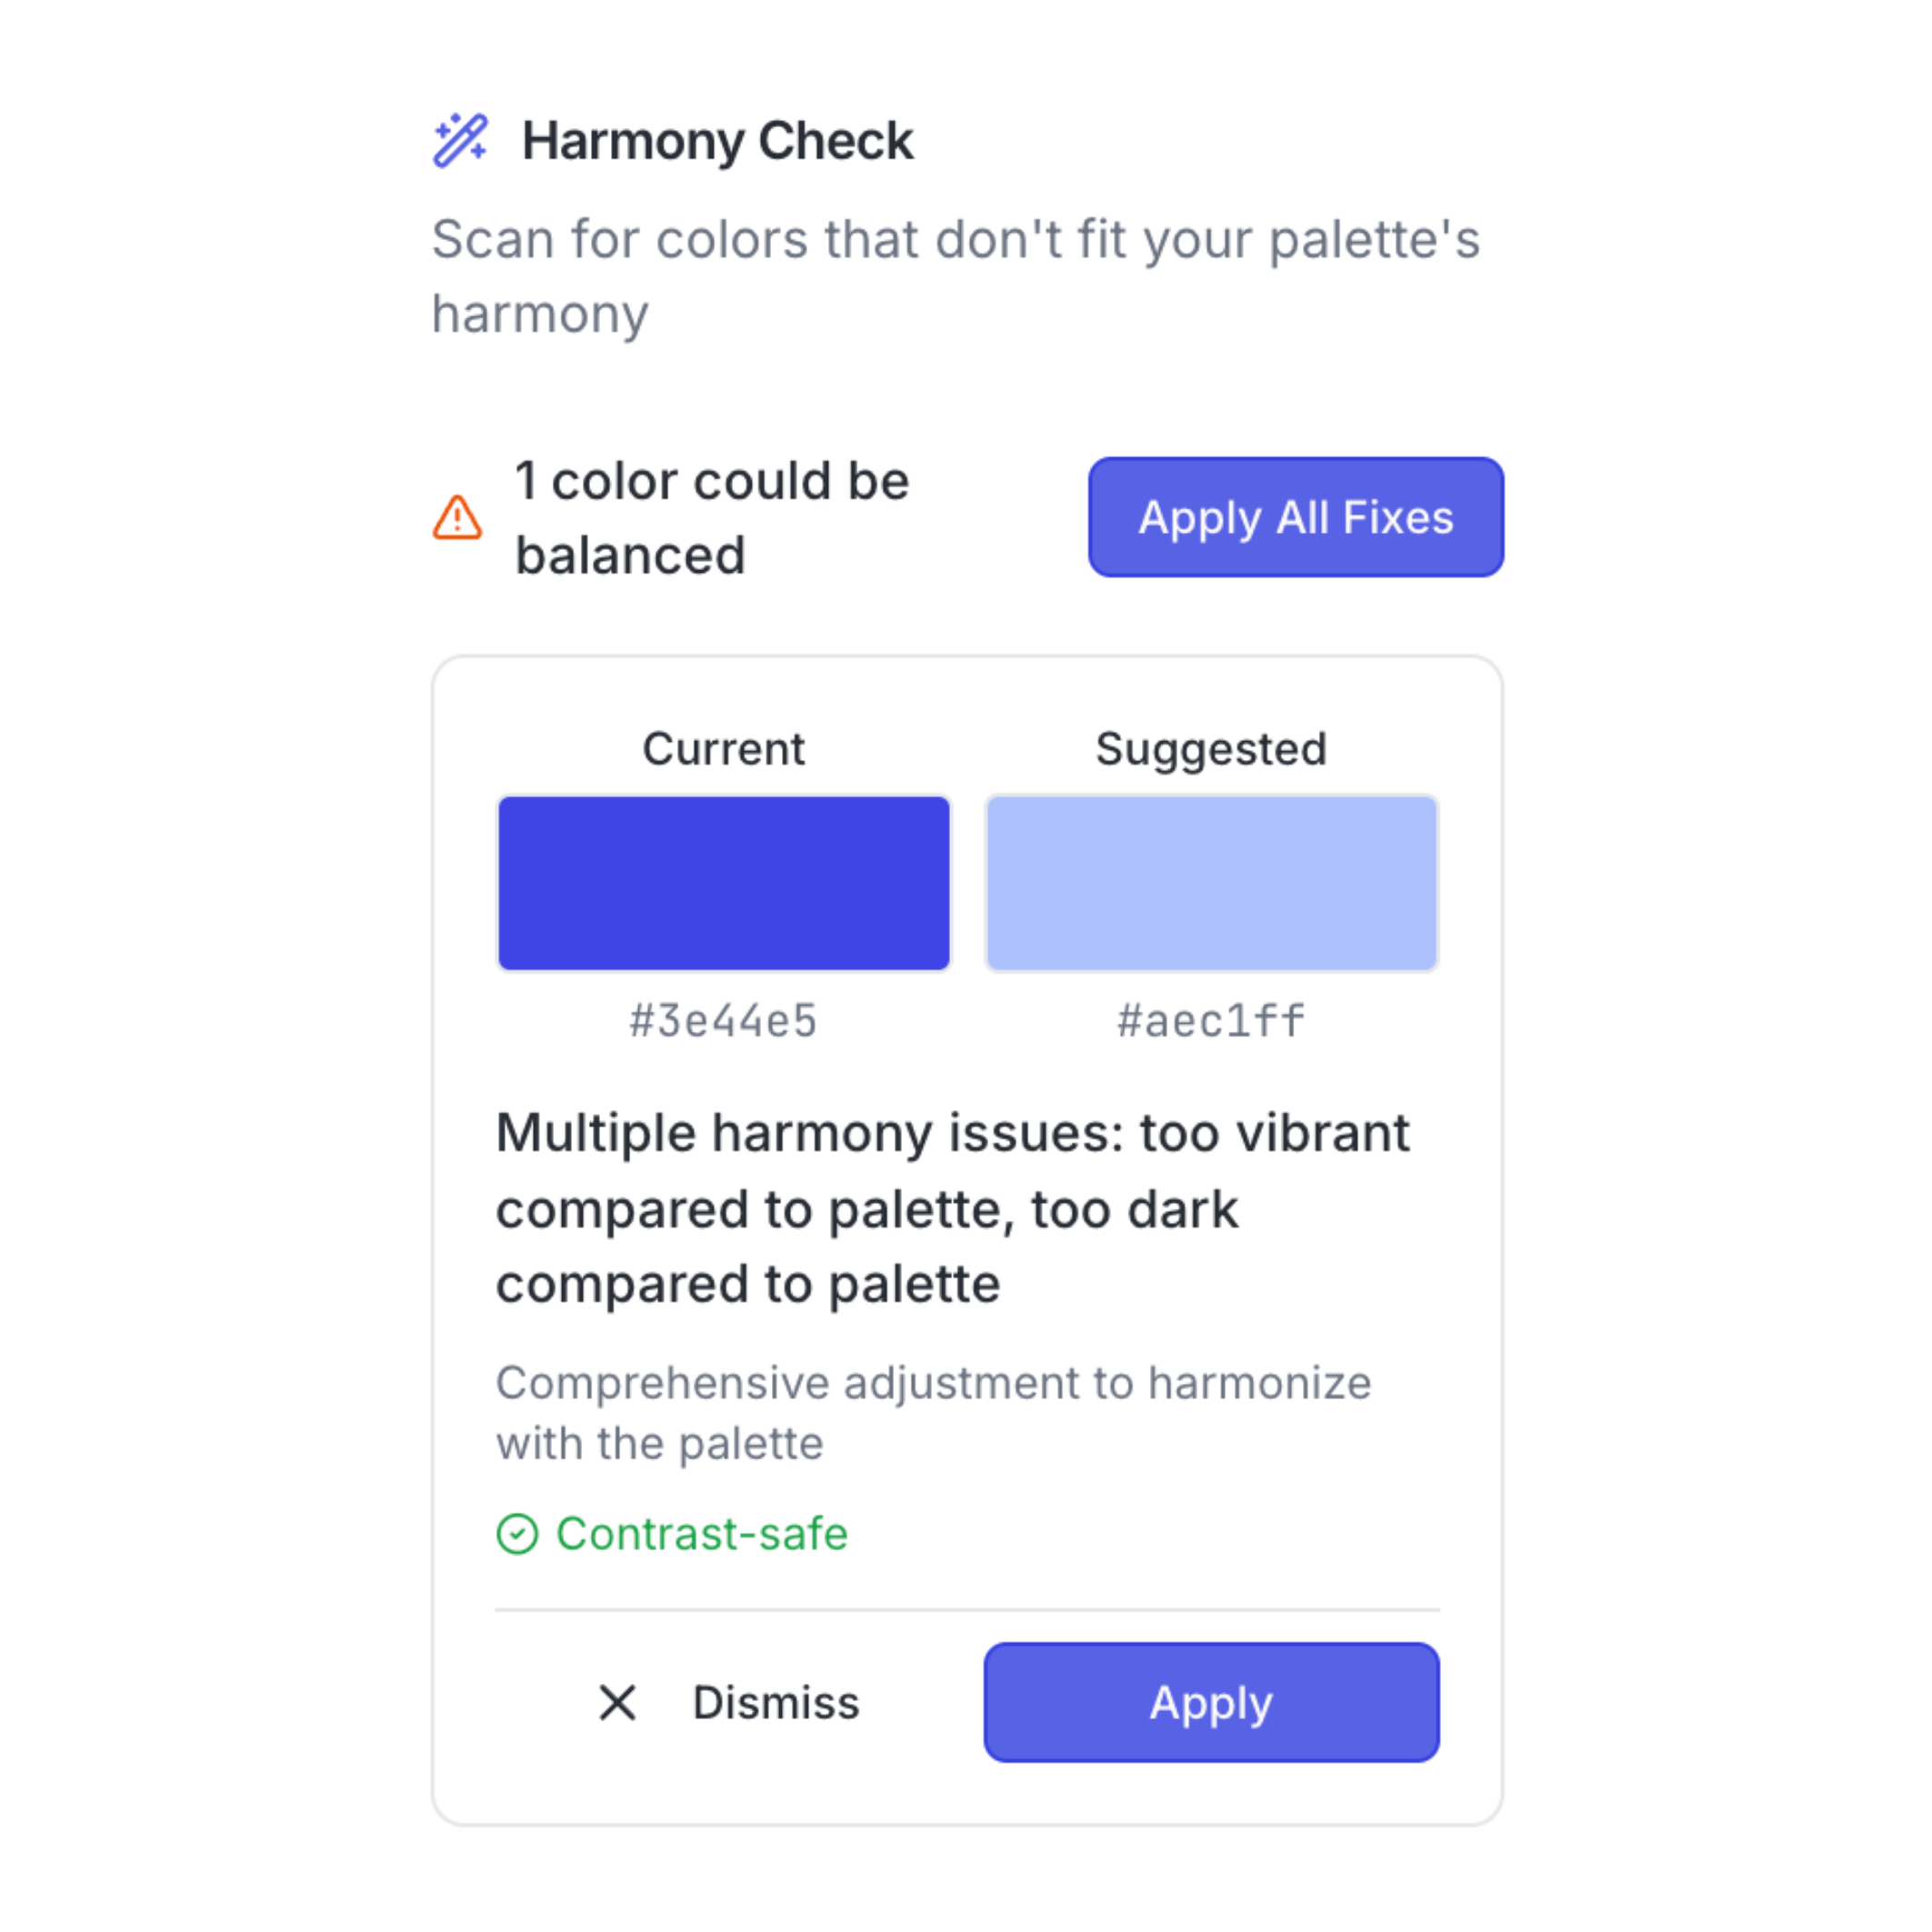Dismiss the harmony suggestion
The height and width of the screenshot is (1932, 1932).
[775, 1702]
